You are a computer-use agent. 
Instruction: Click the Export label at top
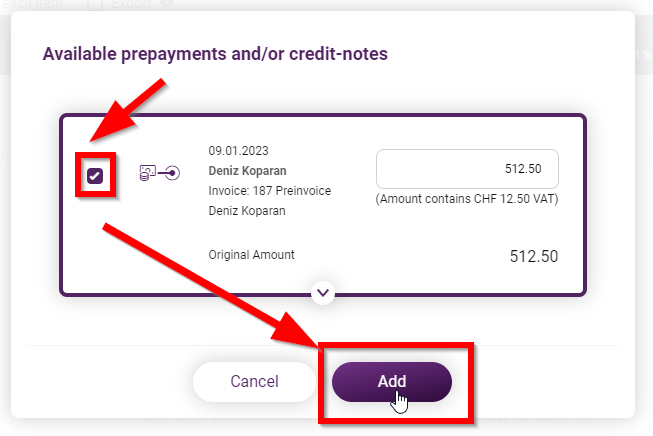[x=132, y=4]
